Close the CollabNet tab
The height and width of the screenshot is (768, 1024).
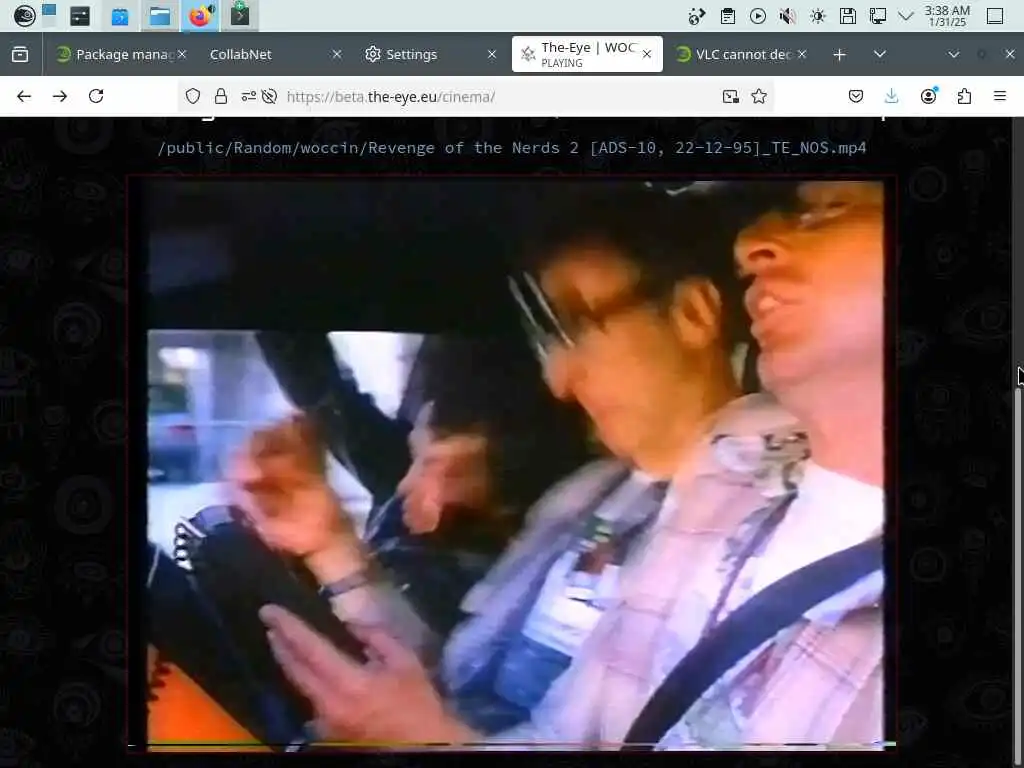point(337,54)
